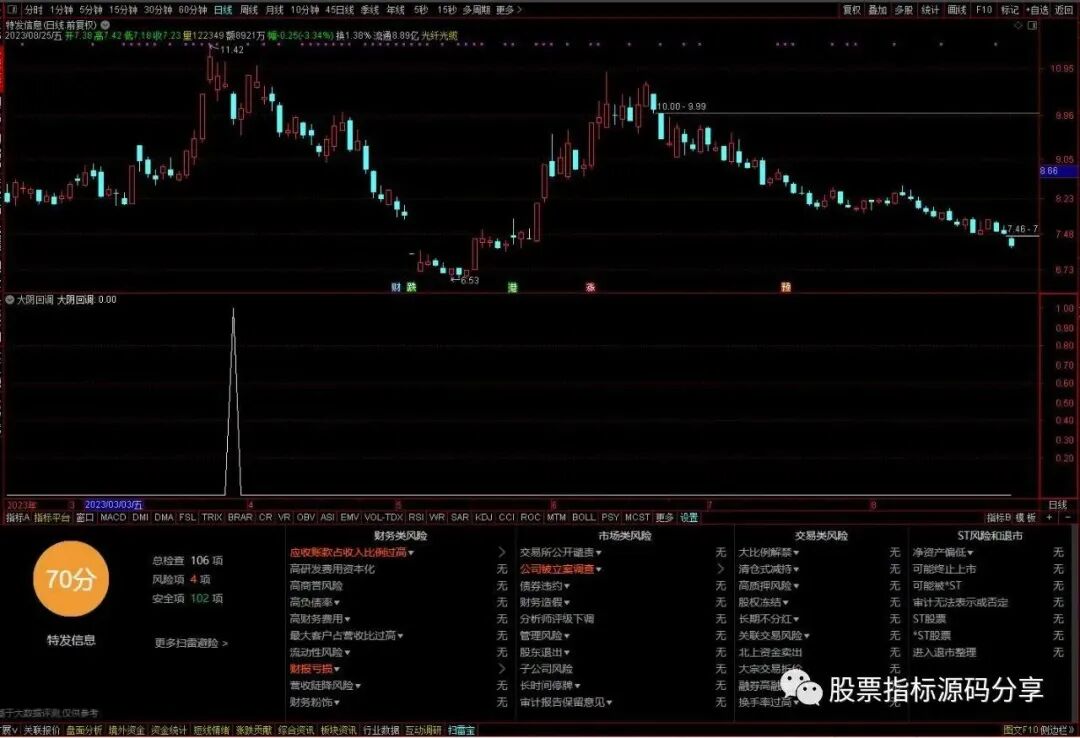
Task: Toggle 侧边栏 sidebar
Action: click(1055, 730)
